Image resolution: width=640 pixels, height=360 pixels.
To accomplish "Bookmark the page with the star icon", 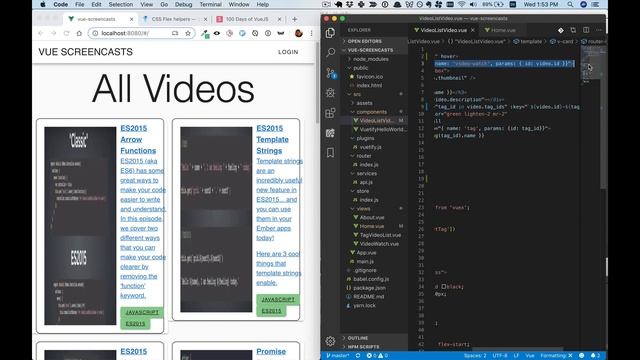I will click(x=188, y=33).
